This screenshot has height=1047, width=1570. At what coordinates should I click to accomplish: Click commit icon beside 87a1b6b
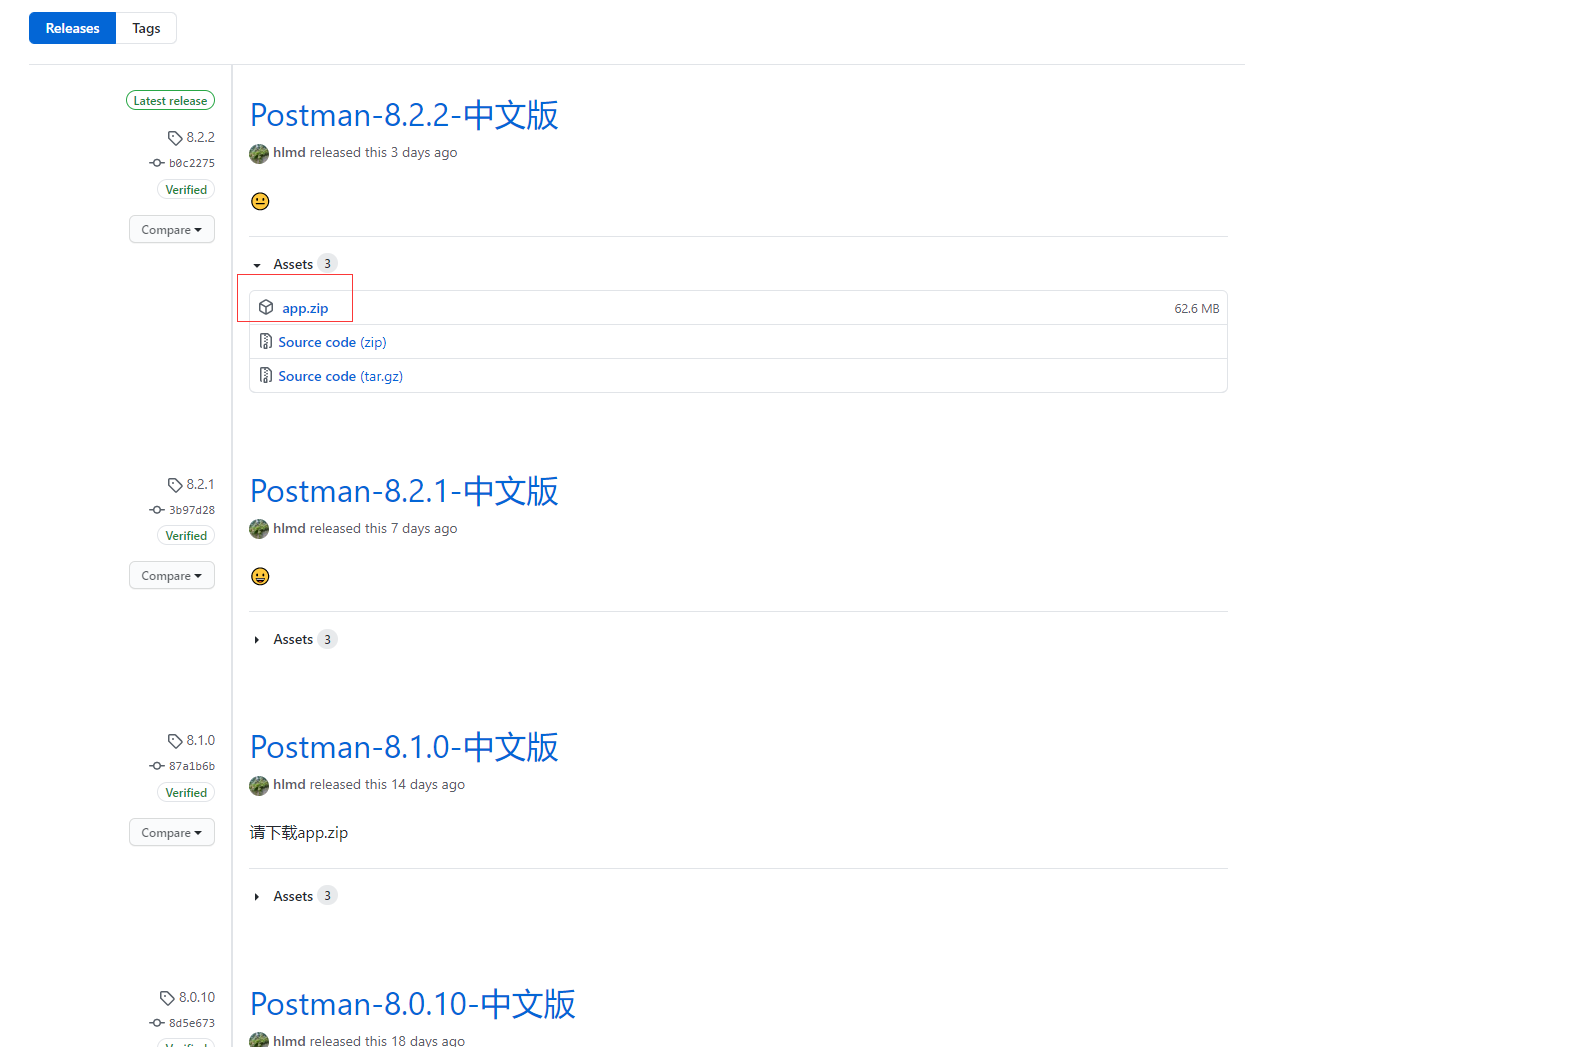tap(157, 766)
